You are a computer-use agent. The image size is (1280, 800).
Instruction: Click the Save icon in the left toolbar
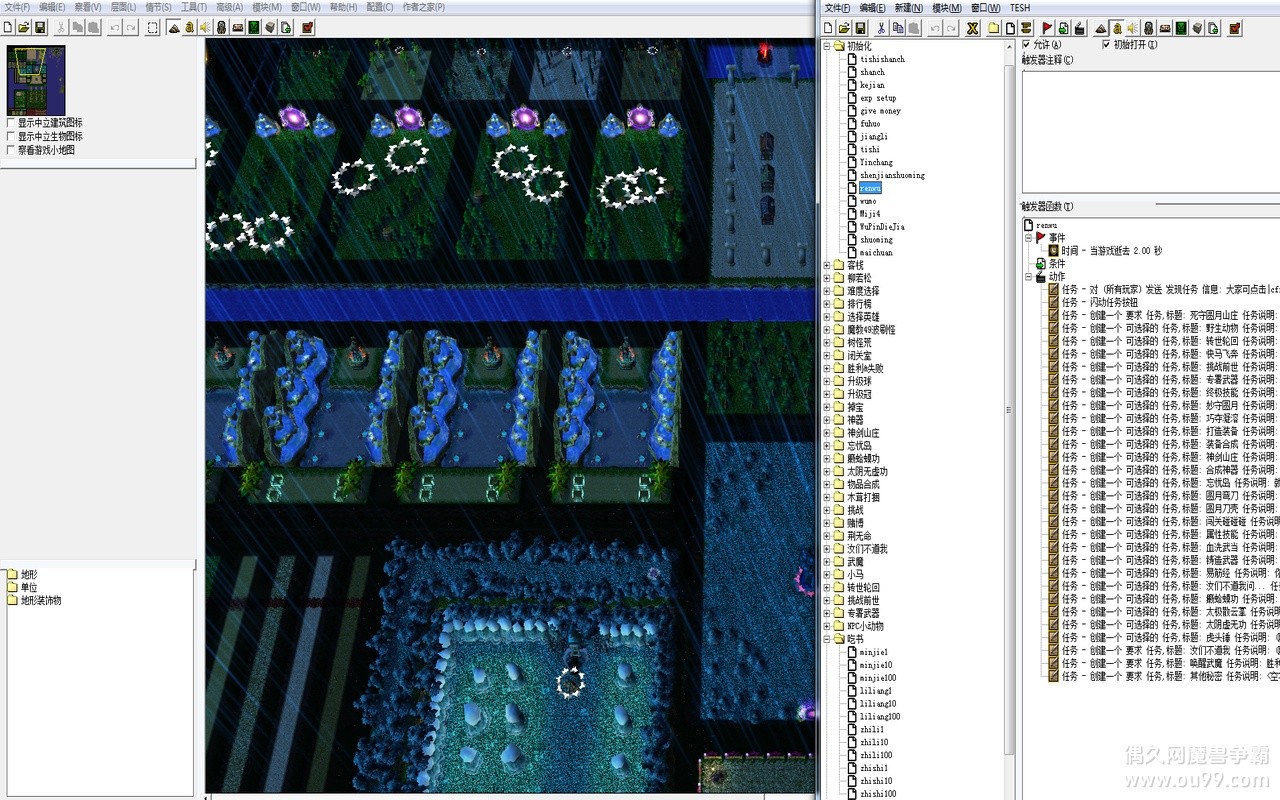tap(40, 28)
